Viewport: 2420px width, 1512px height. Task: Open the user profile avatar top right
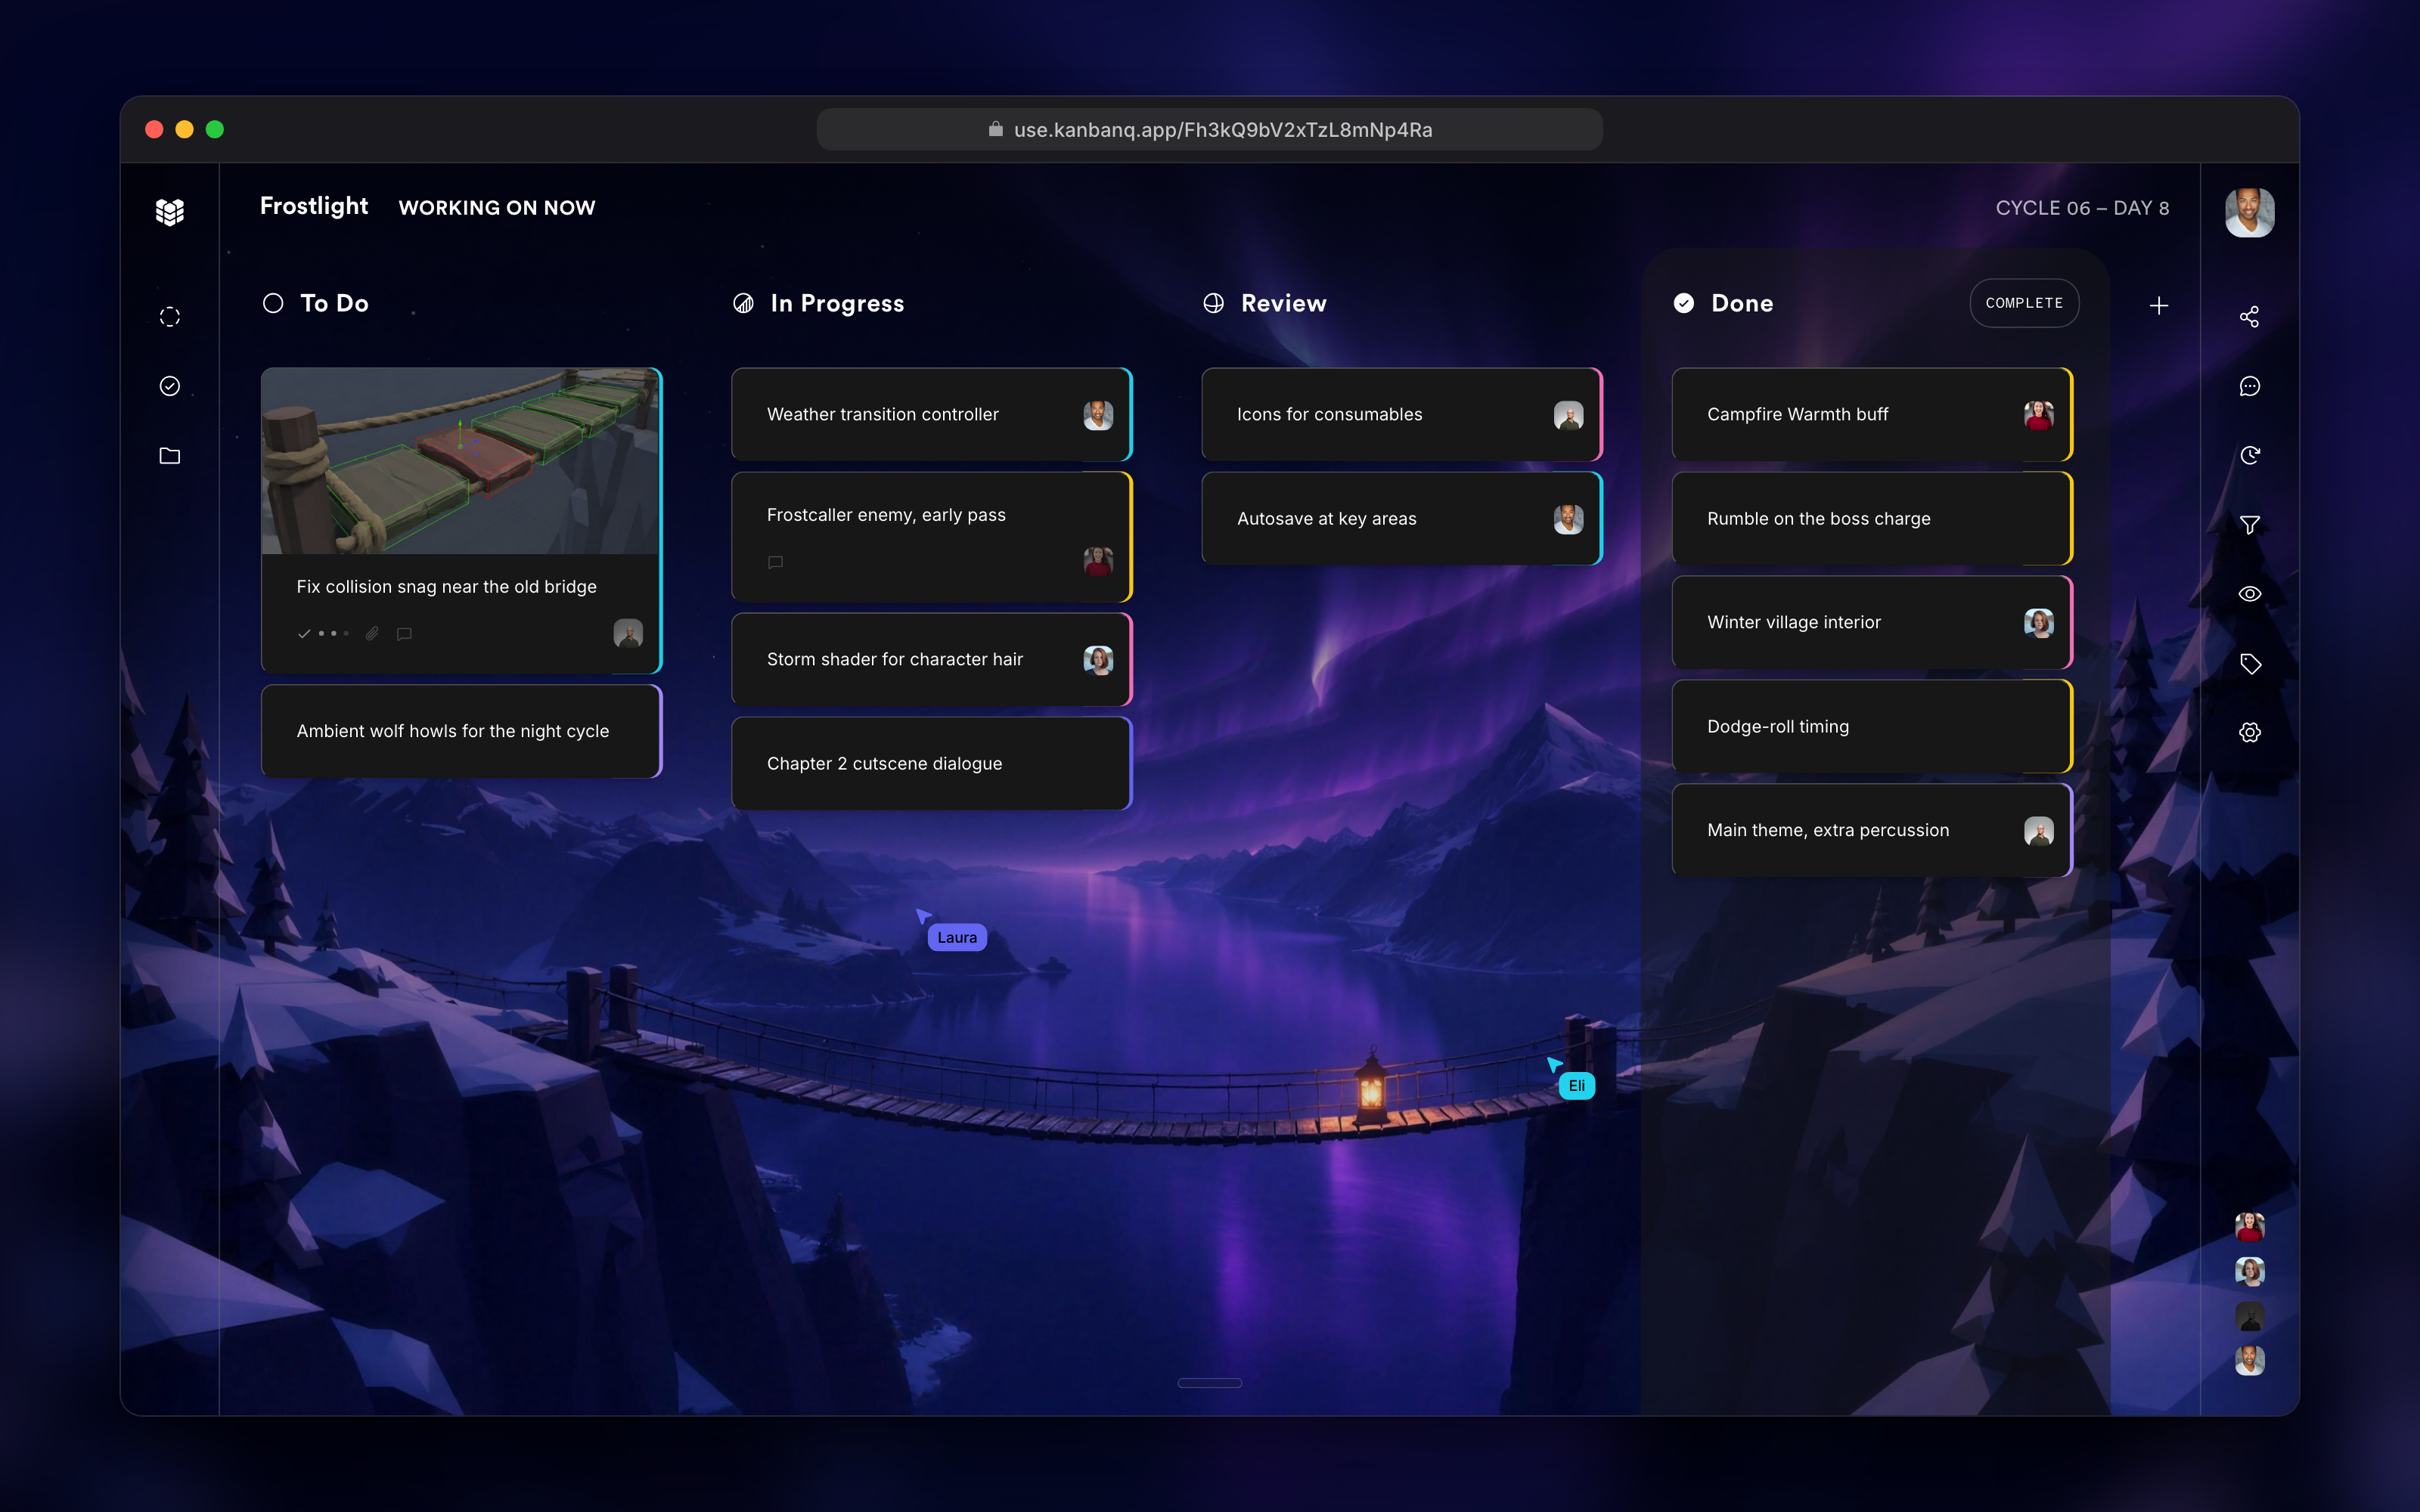pos(2249,212)
